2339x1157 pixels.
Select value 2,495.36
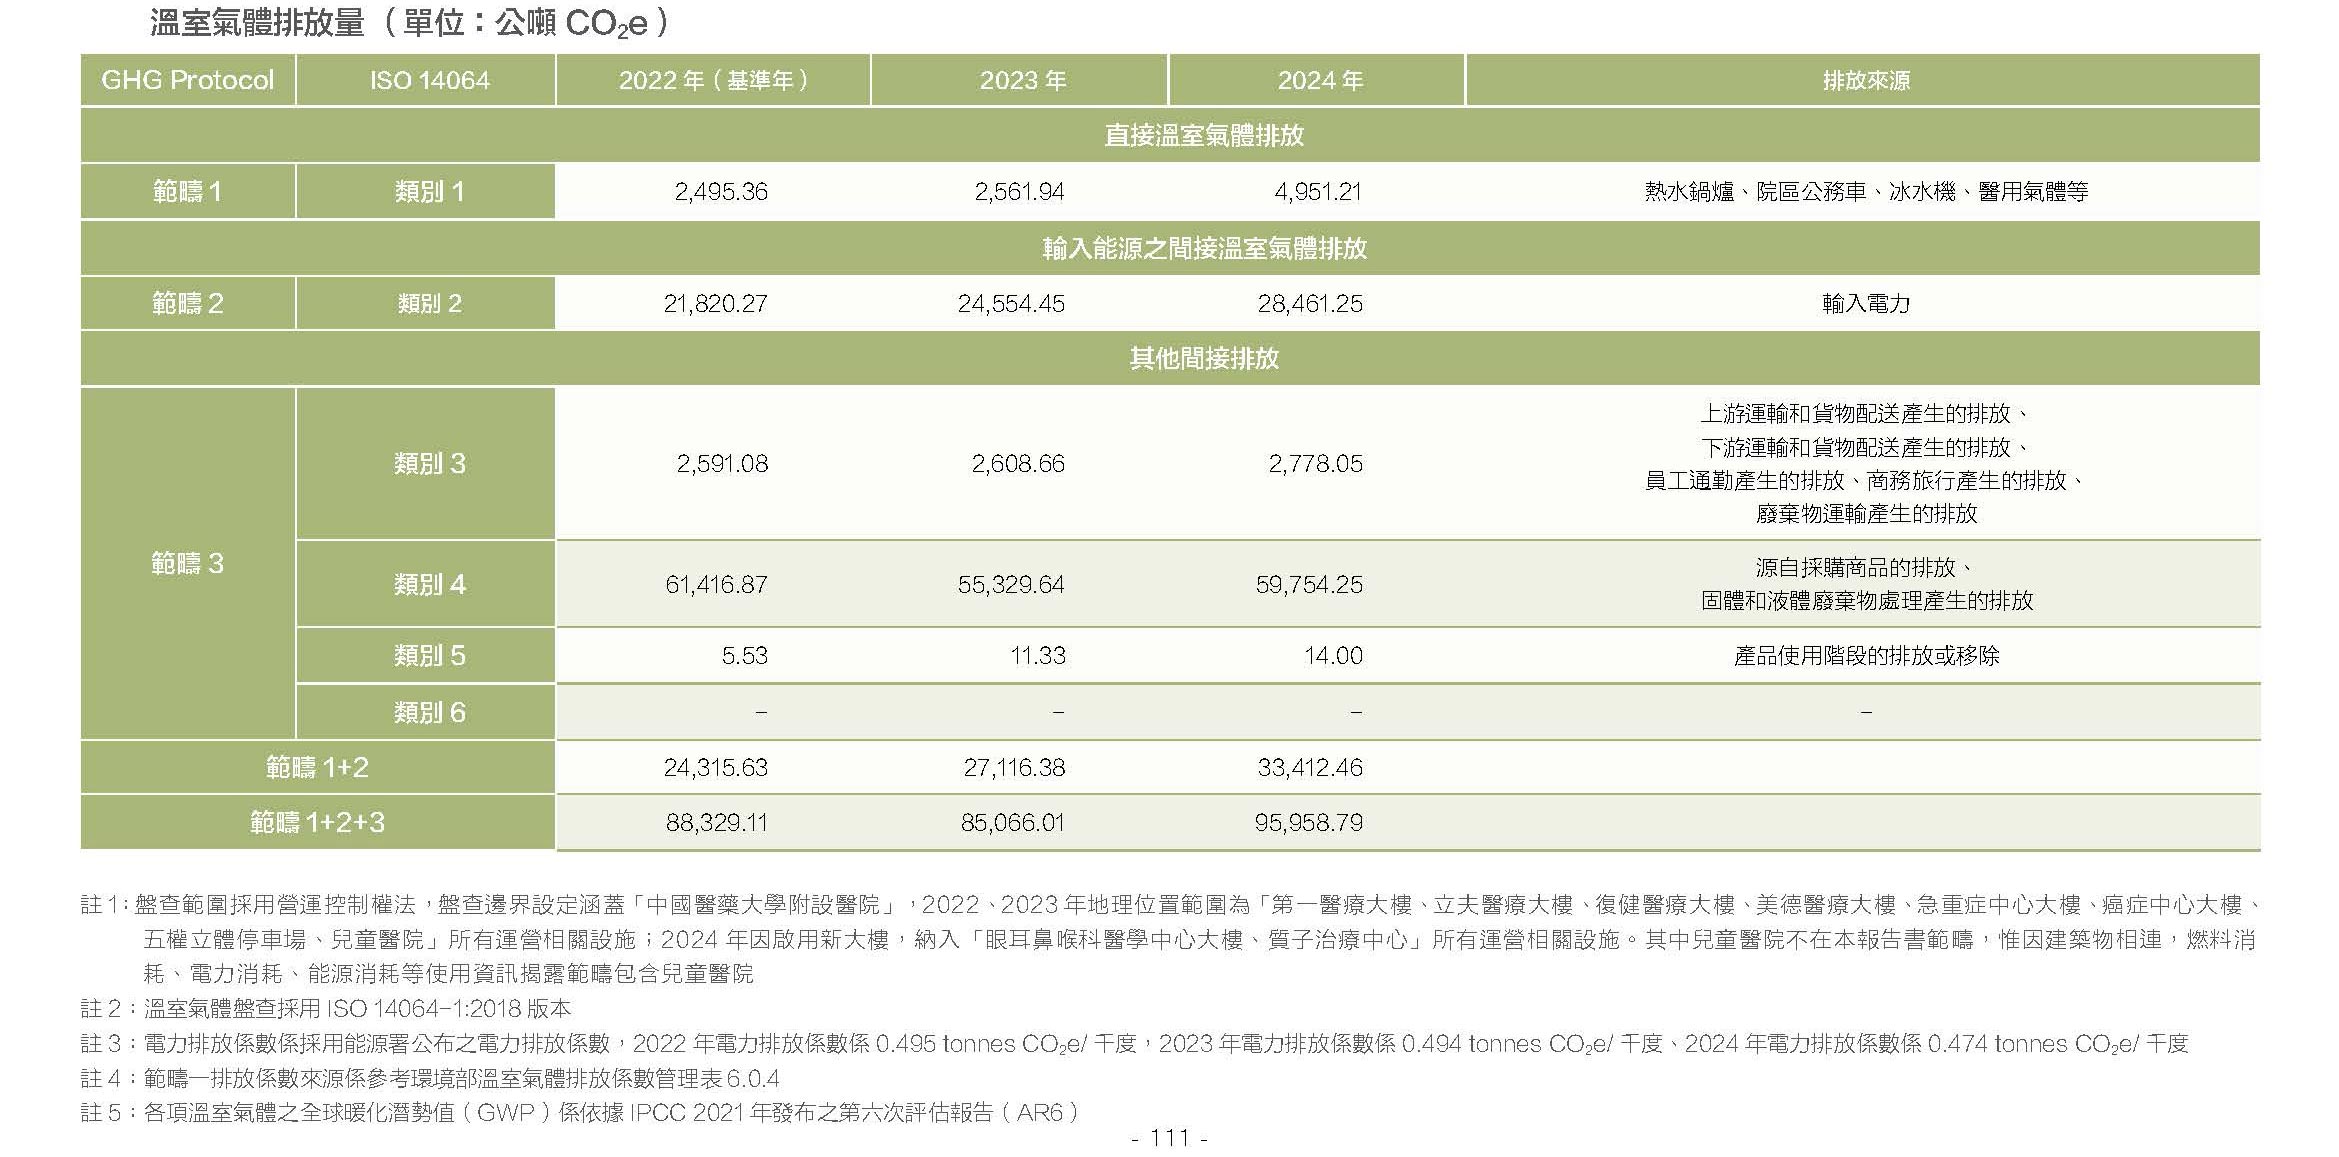tap(721, 191)
